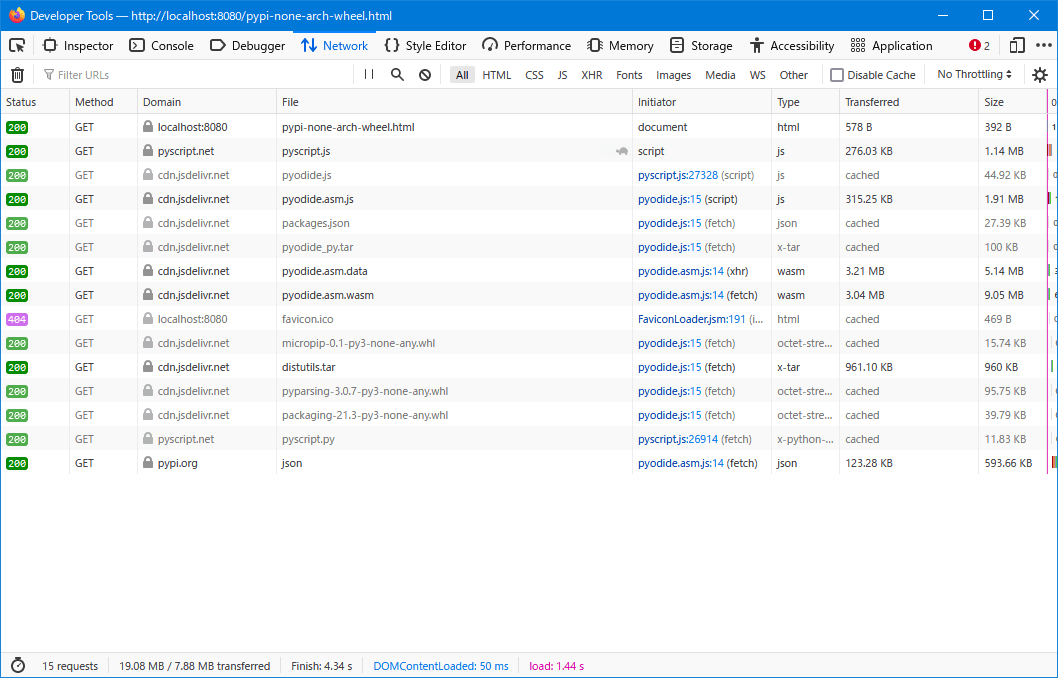This screenshot has height=678, width=1058.
Task: Sort by the Status column header
Action: 34,102
